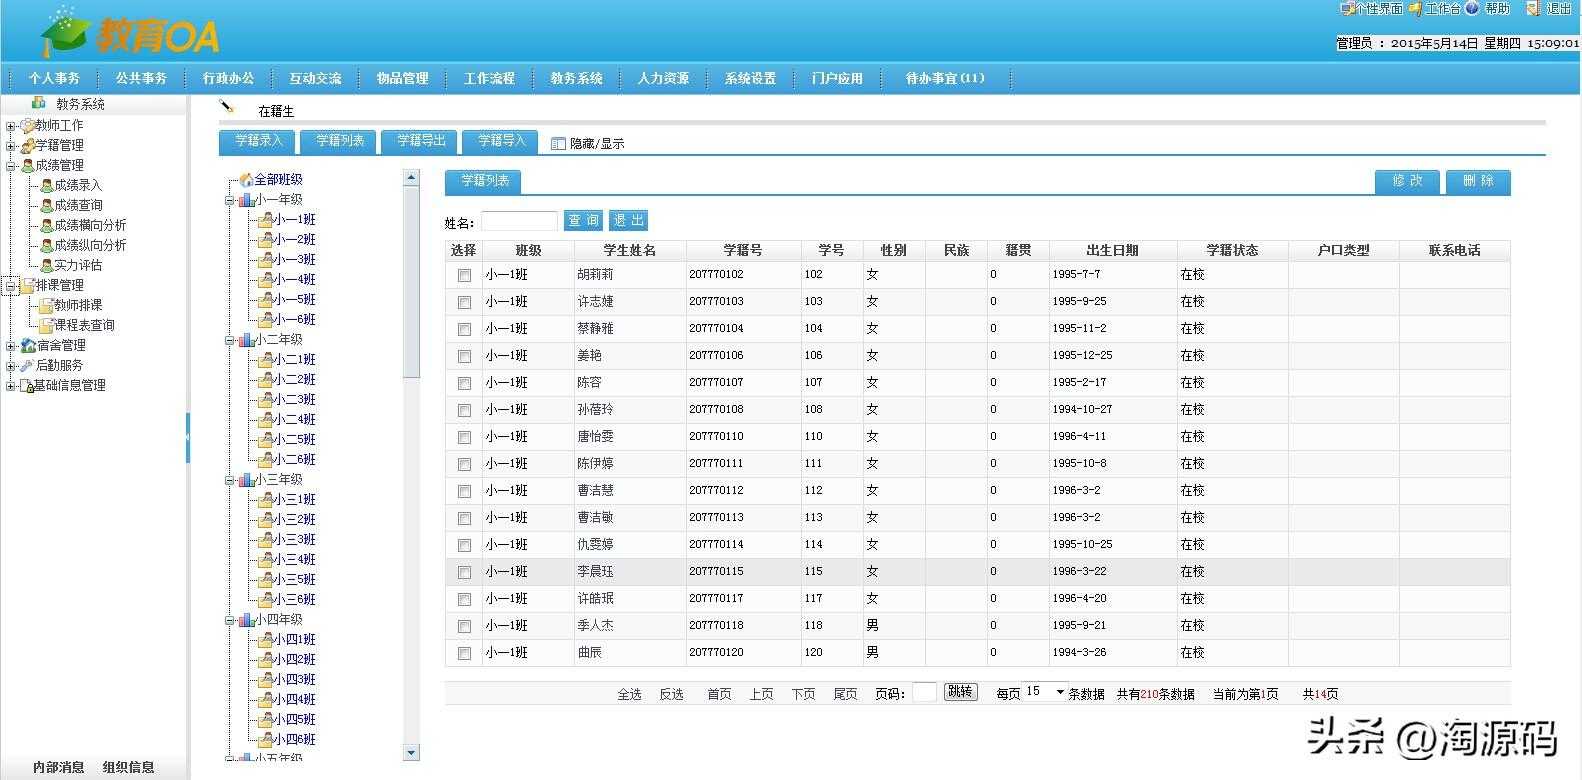Expand the 后勤服务 tree node

point(11,366)
